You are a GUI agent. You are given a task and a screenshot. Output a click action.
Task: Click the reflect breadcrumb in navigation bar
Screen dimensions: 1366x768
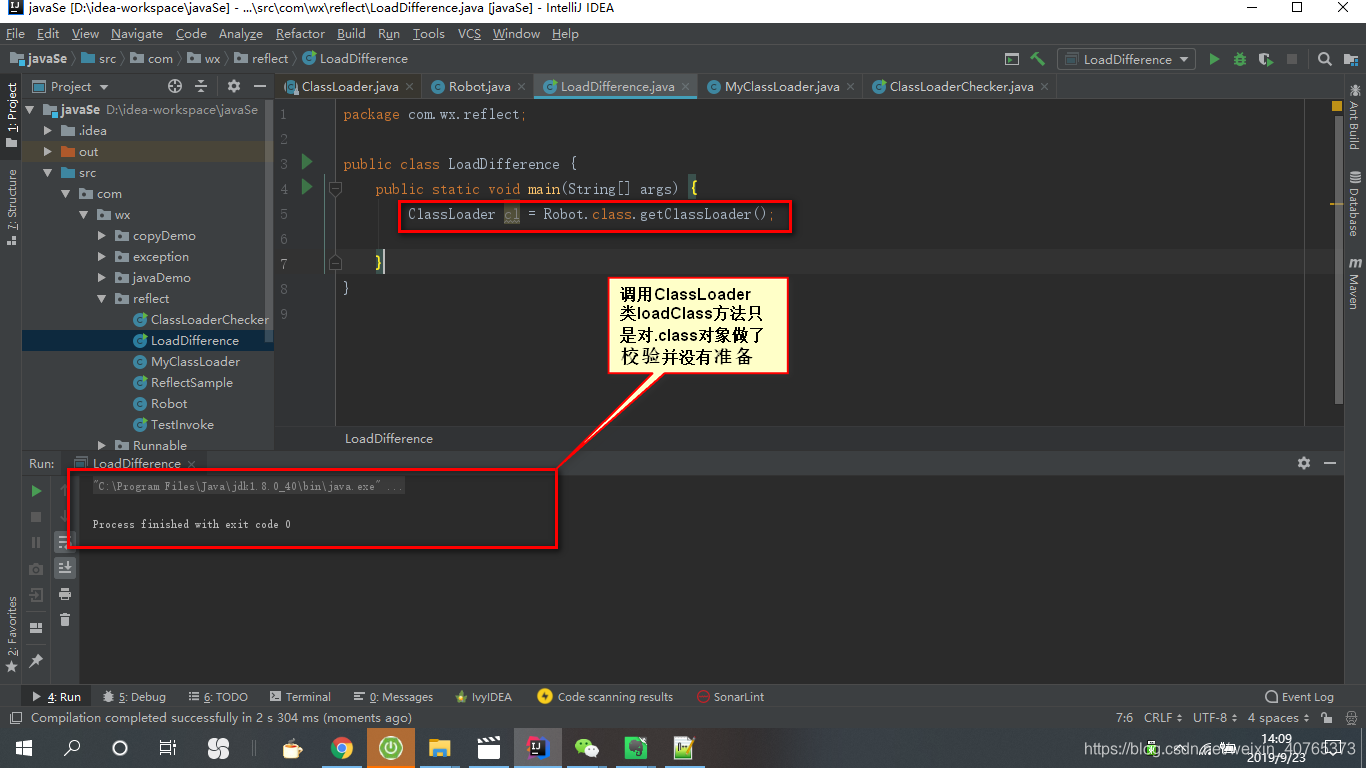(x=261, y=59)
